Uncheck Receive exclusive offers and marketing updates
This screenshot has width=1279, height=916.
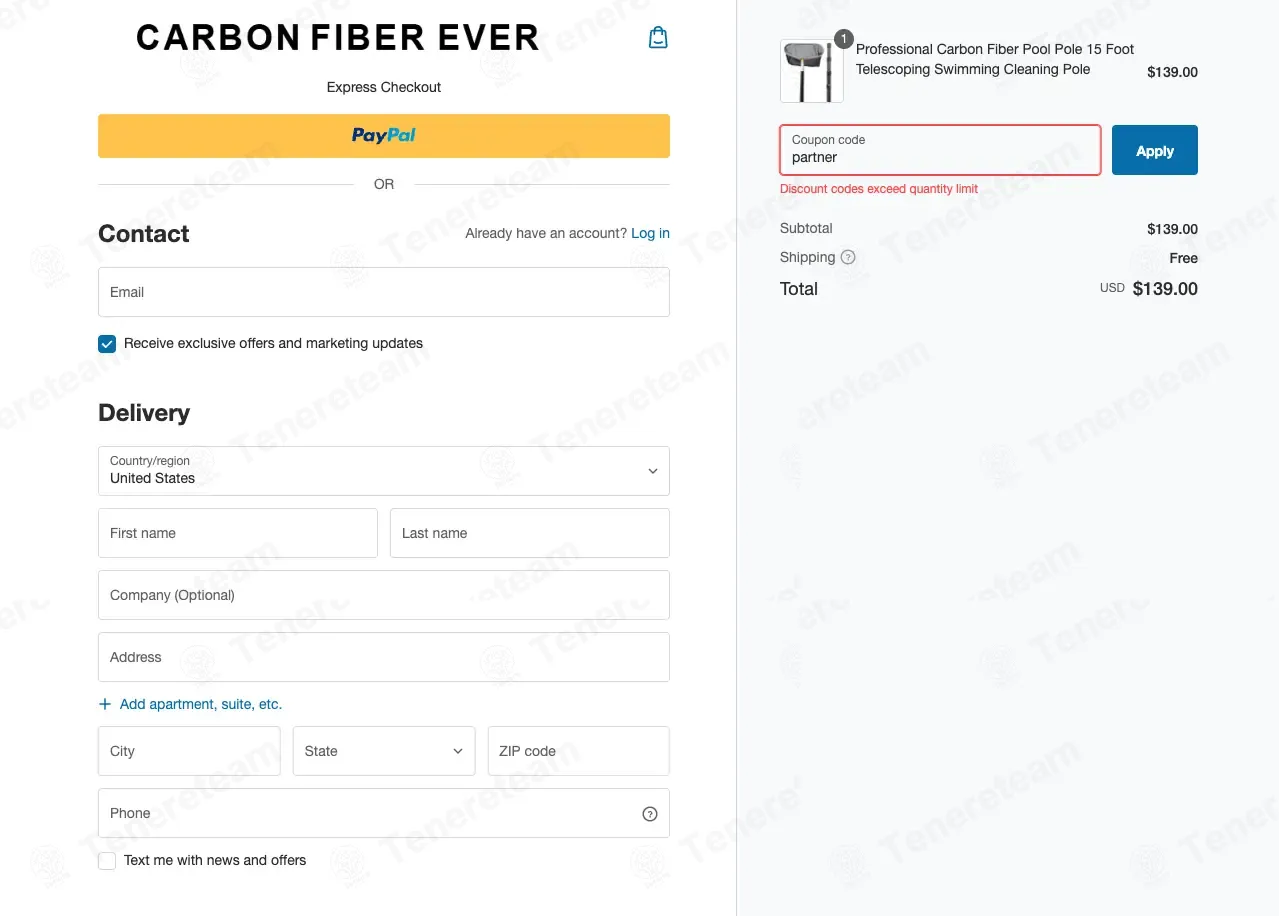coord(107,343)
